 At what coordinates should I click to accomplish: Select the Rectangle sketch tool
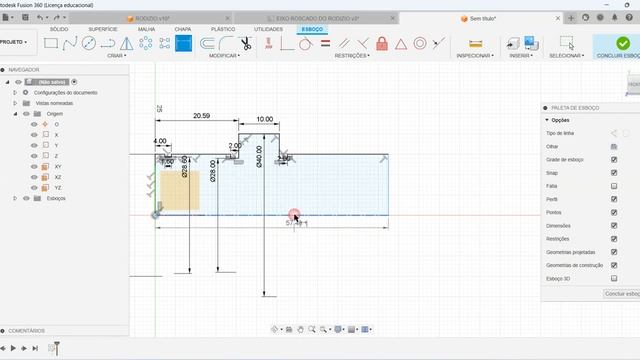pyautogui.click(x=51, y=43)
